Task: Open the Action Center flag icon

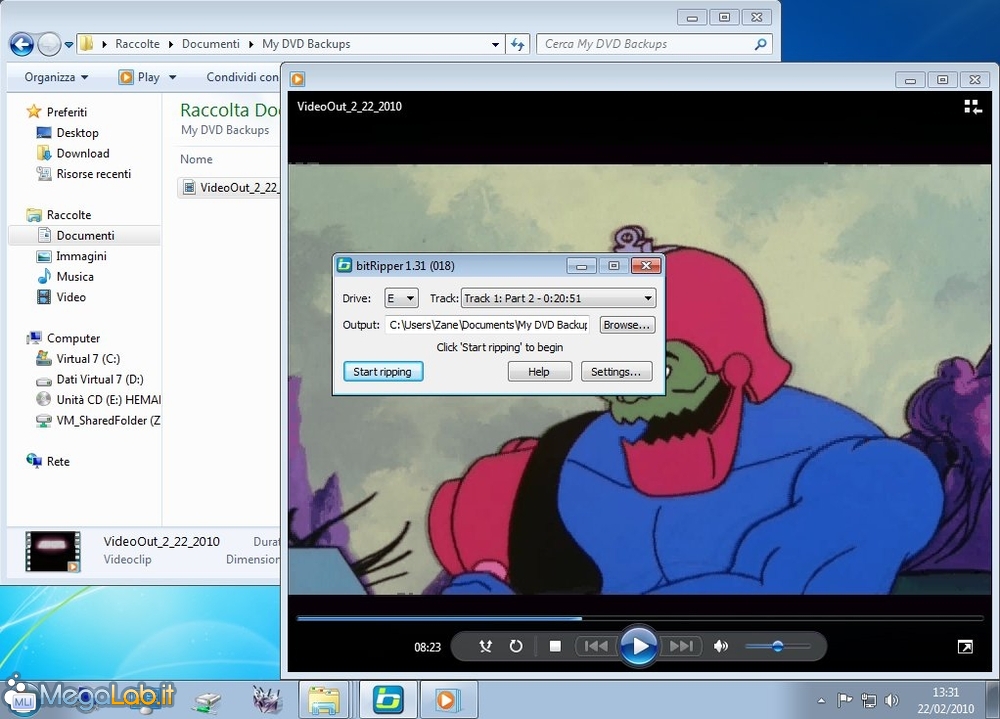Action: pos(844,700)
